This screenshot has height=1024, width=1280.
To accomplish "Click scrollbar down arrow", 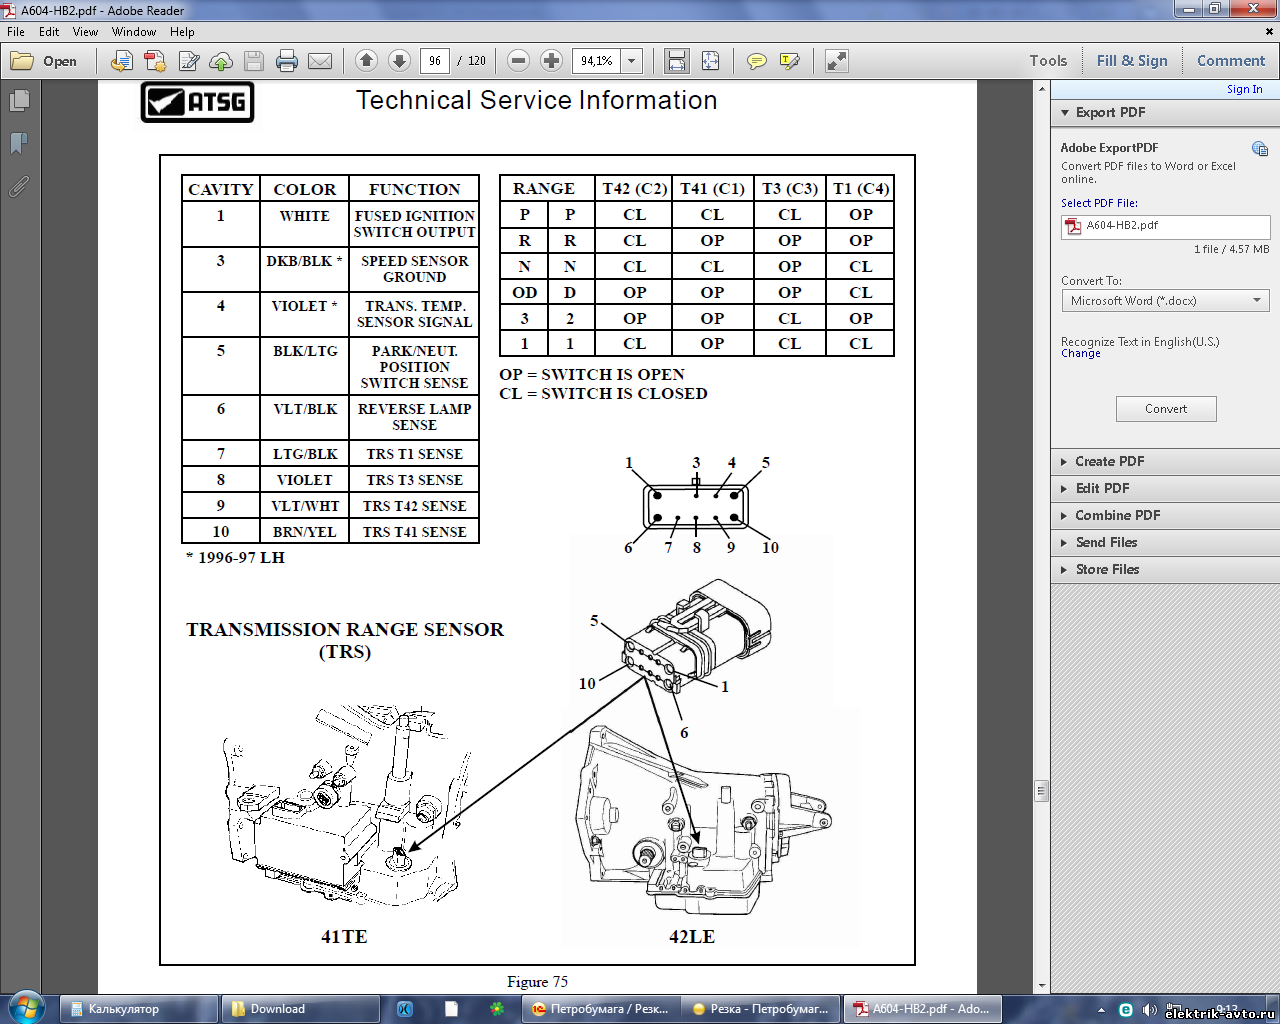I will tap(1041, 986).
